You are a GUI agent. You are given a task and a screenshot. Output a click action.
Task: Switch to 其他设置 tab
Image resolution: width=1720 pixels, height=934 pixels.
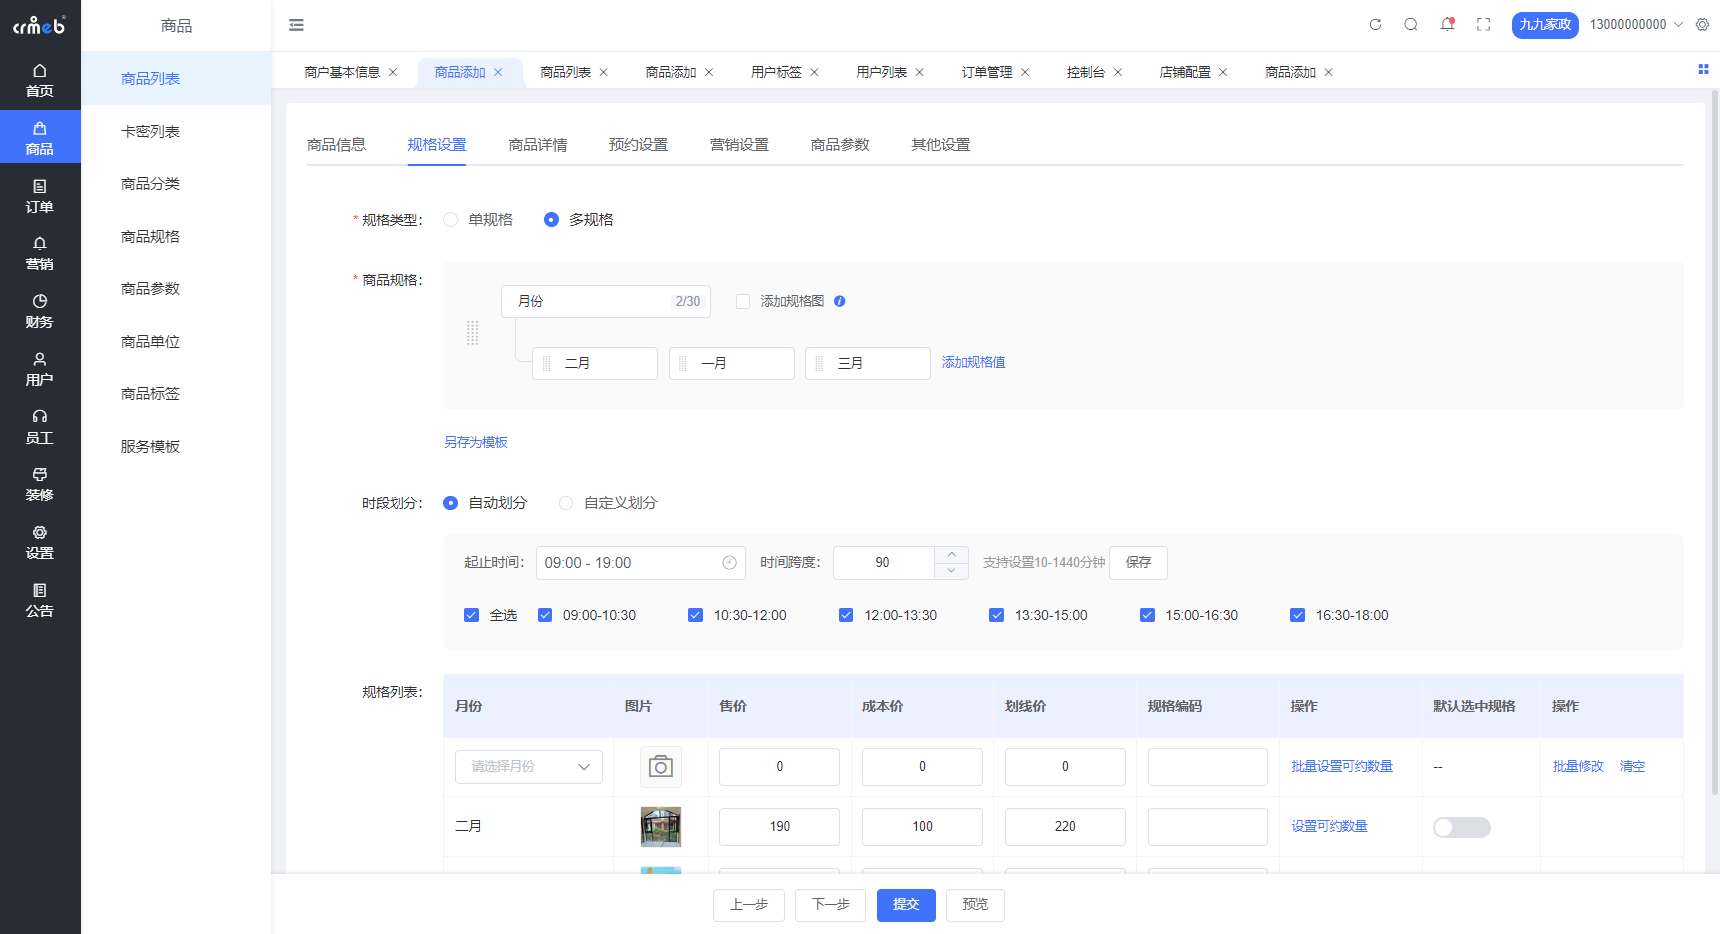pyautogui.click(x=941, y=145)
